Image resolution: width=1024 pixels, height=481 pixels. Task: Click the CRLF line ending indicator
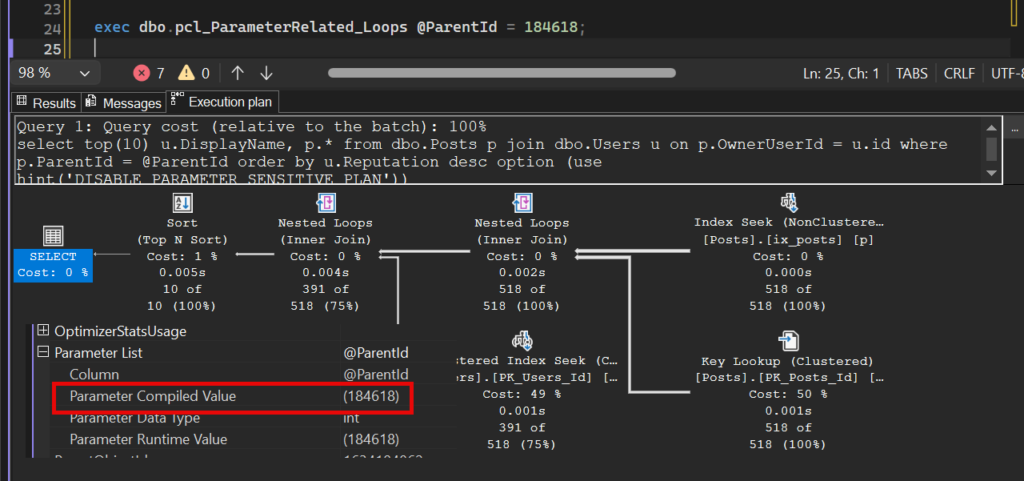coord(959,73)
